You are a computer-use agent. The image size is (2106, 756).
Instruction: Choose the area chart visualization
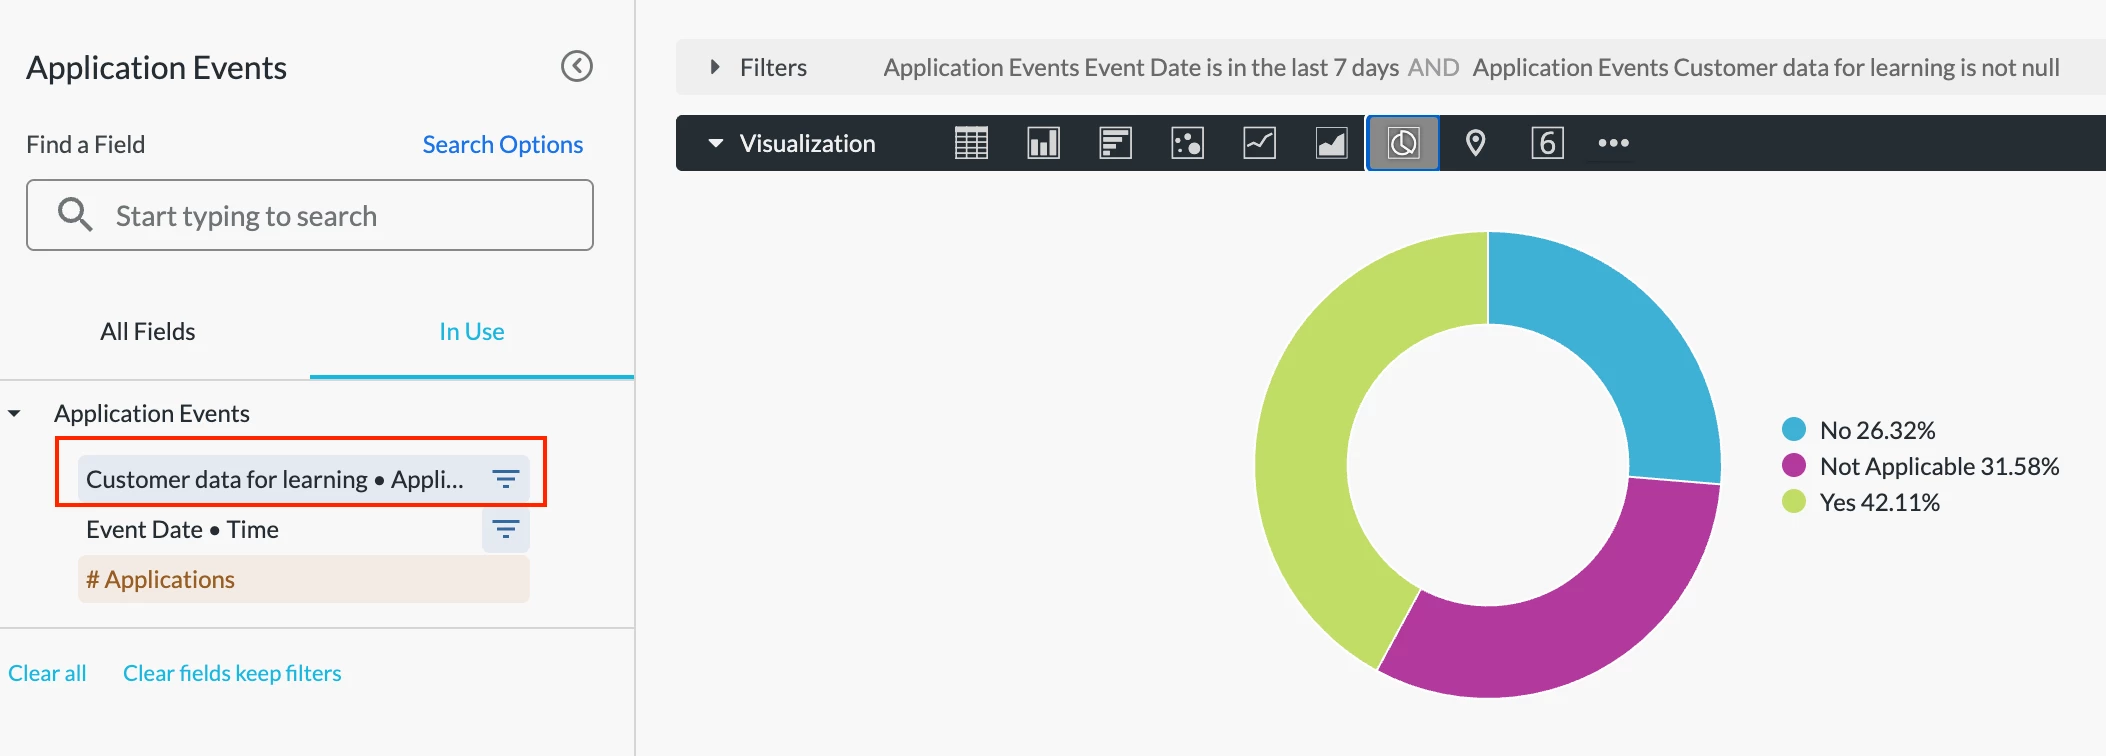[1331, 143]
